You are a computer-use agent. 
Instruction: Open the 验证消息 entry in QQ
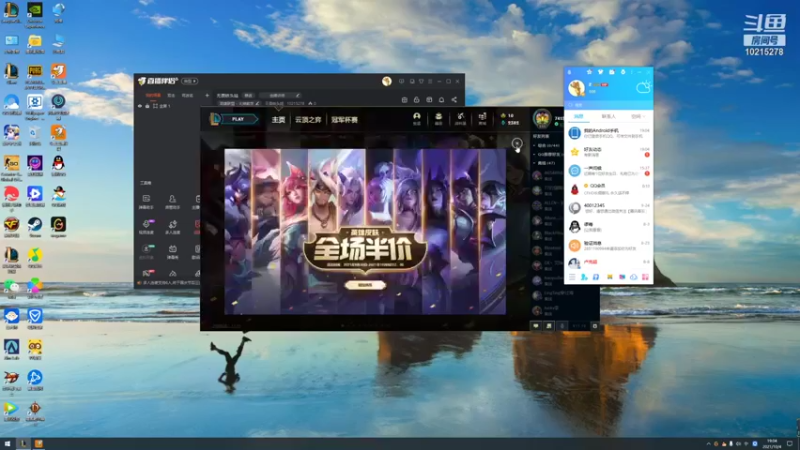608,245
